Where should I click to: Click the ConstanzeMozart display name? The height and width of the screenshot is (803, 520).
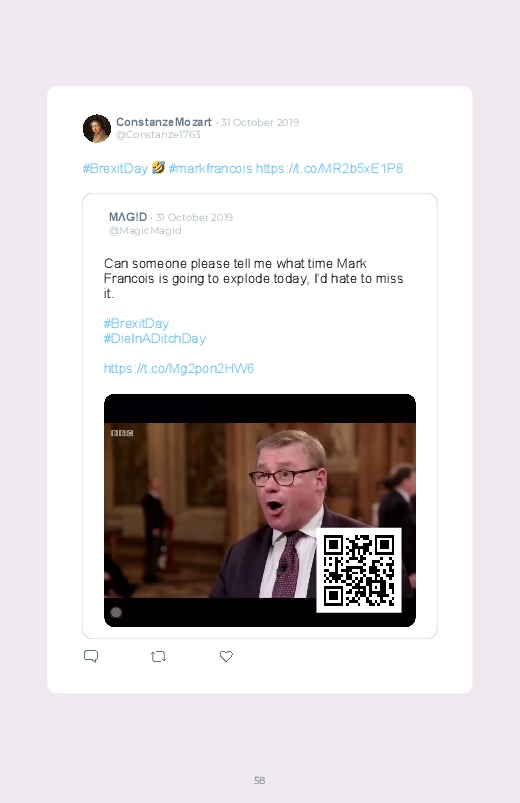(164, 122)
